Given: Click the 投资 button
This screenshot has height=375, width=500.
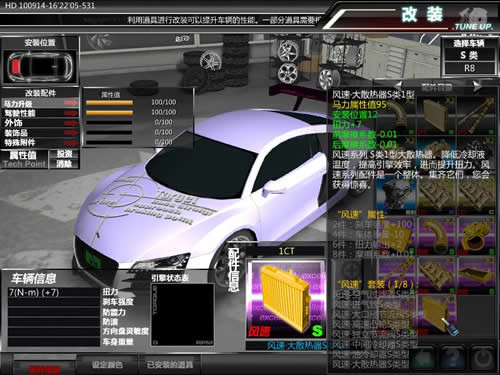Looking at the screenshot, I should pos(64,154).
